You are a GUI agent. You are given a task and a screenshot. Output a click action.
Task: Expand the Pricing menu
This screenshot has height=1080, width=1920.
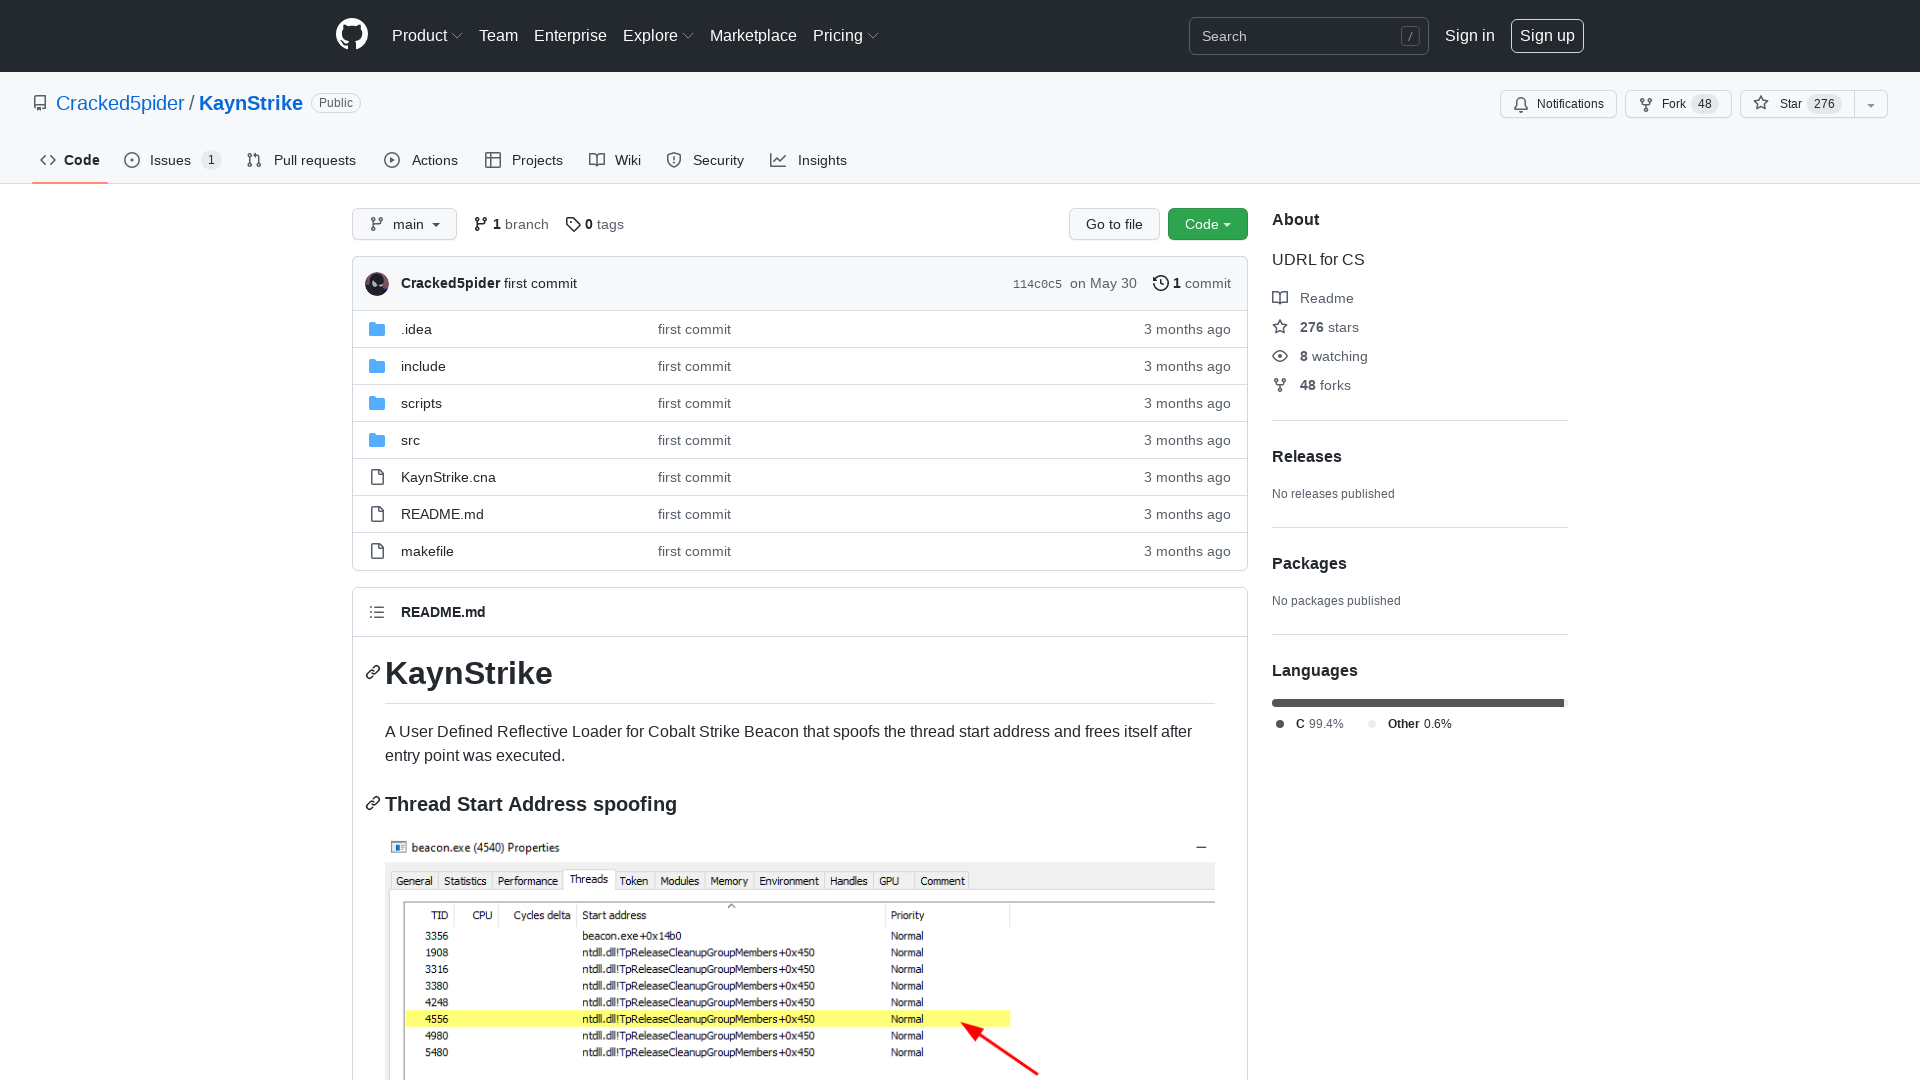coord(846,35)
